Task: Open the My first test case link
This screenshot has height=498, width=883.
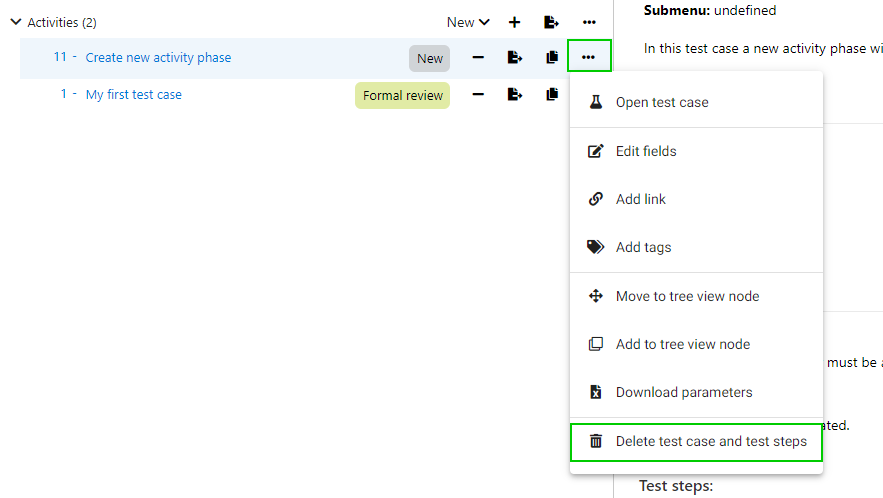Action: tap(133, 95)
